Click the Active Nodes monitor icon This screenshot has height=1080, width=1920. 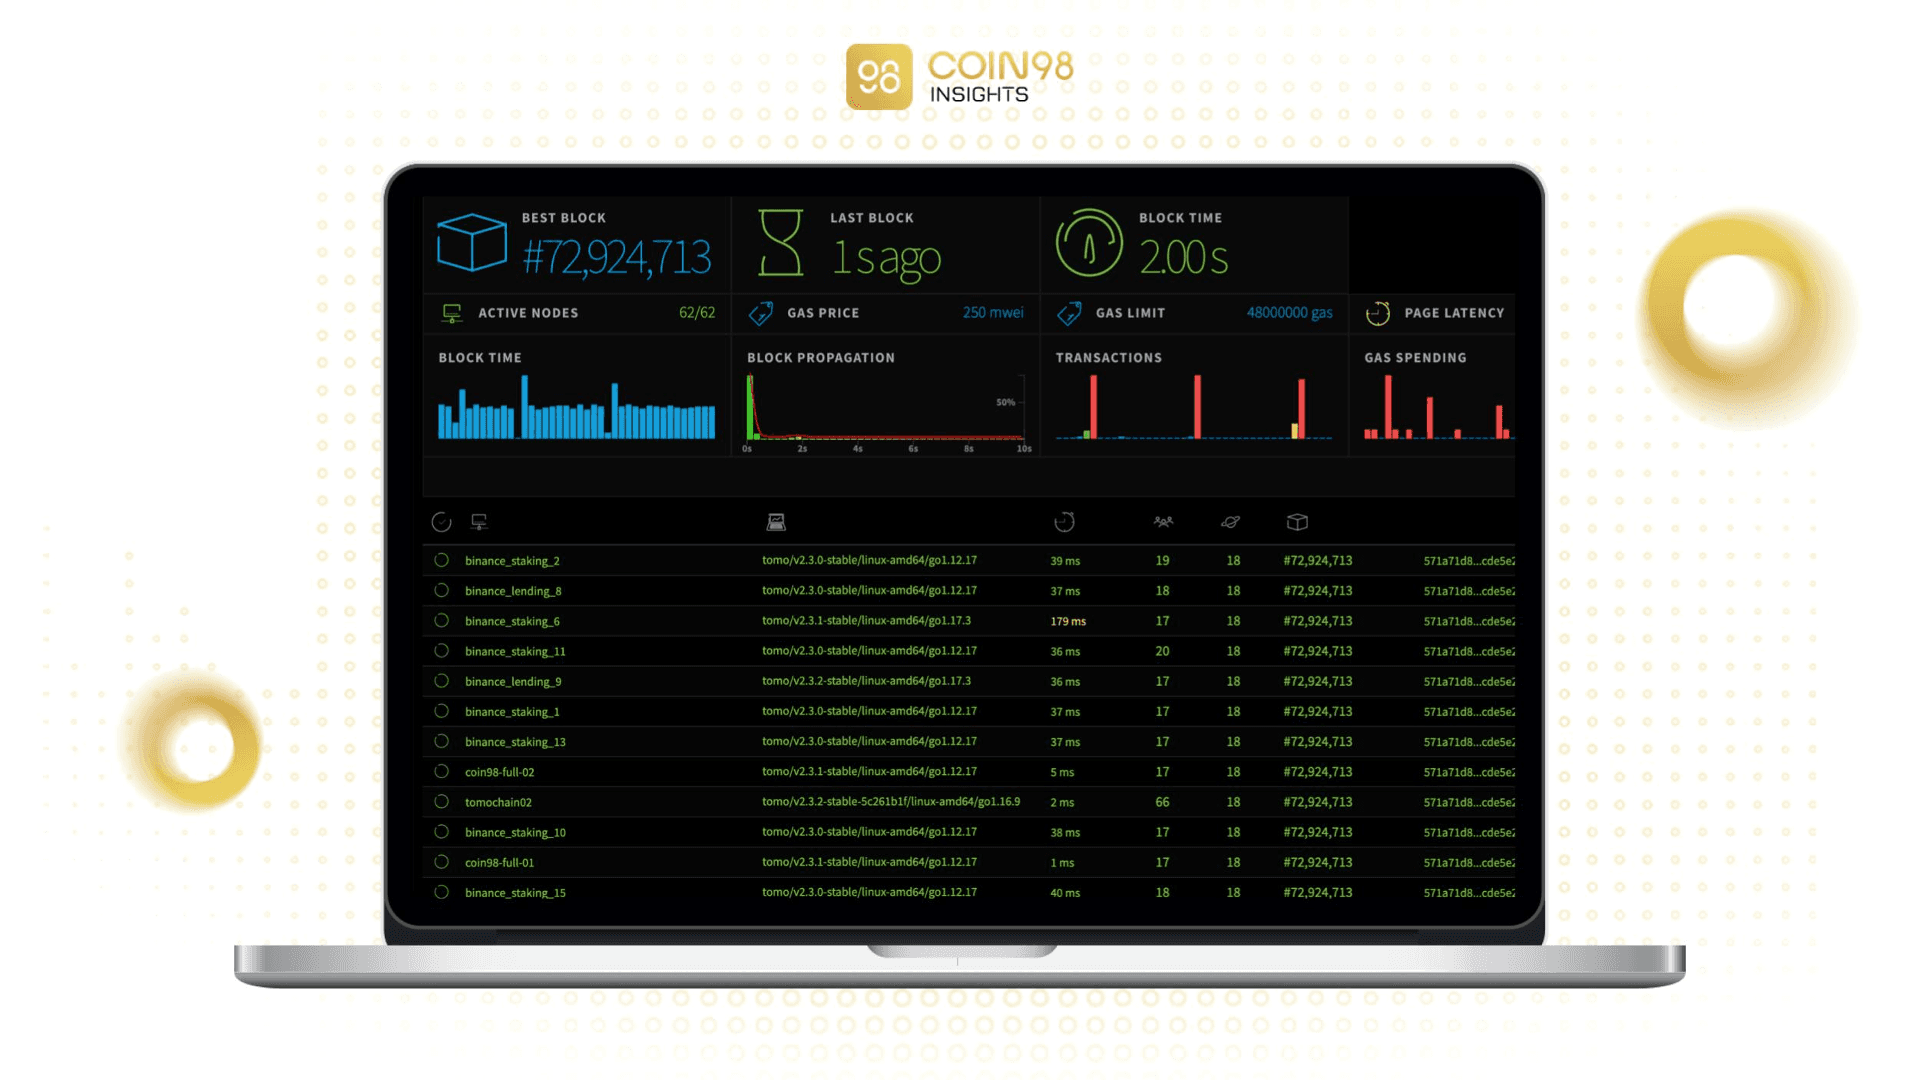[x=452, y=314]
